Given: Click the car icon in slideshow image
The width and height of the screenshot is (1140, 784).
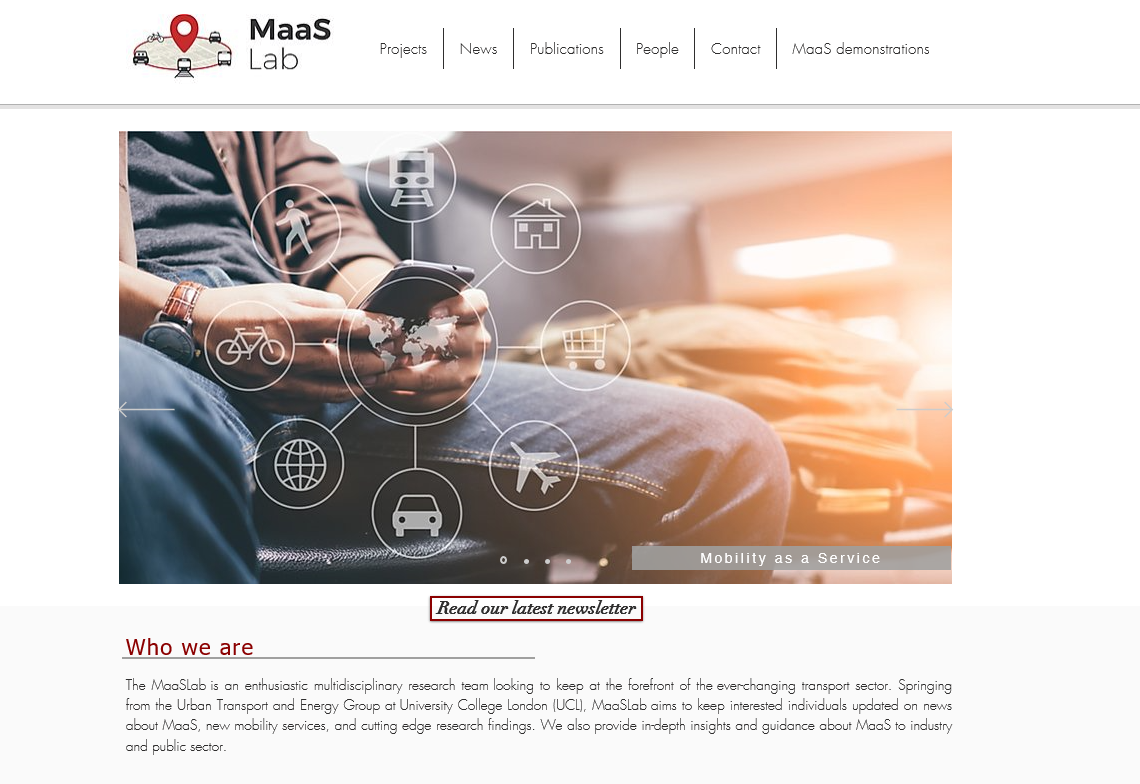Looking at the screenshot, I should [417, 514].
